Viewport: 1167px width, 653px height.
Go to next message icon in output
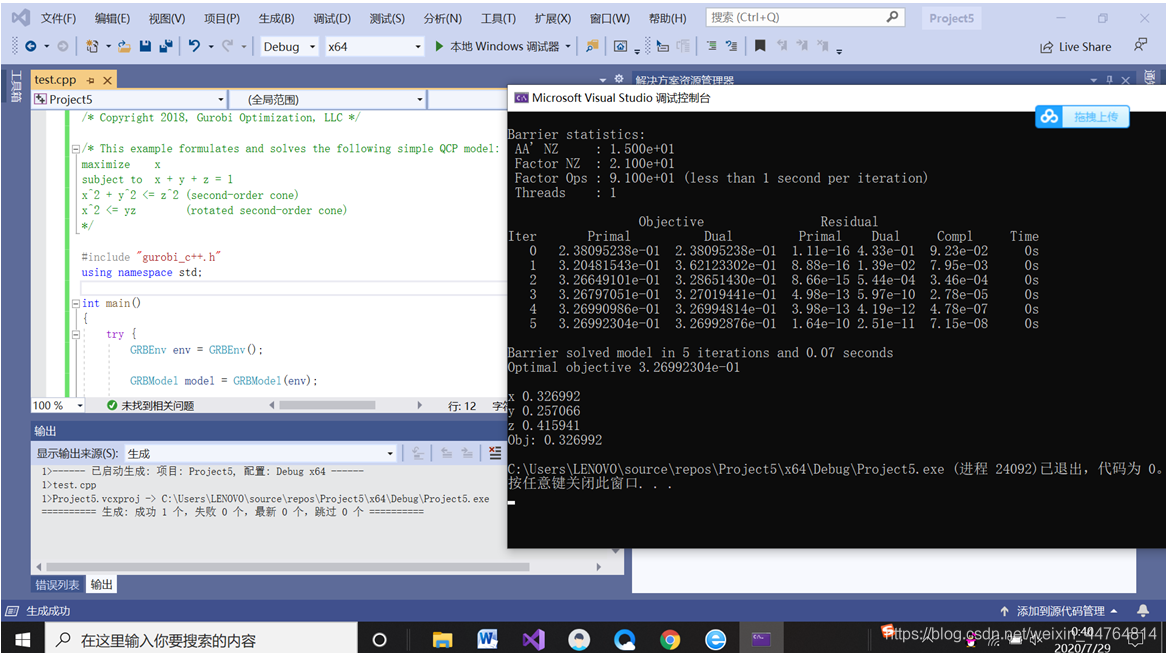(x=467, y=453)
